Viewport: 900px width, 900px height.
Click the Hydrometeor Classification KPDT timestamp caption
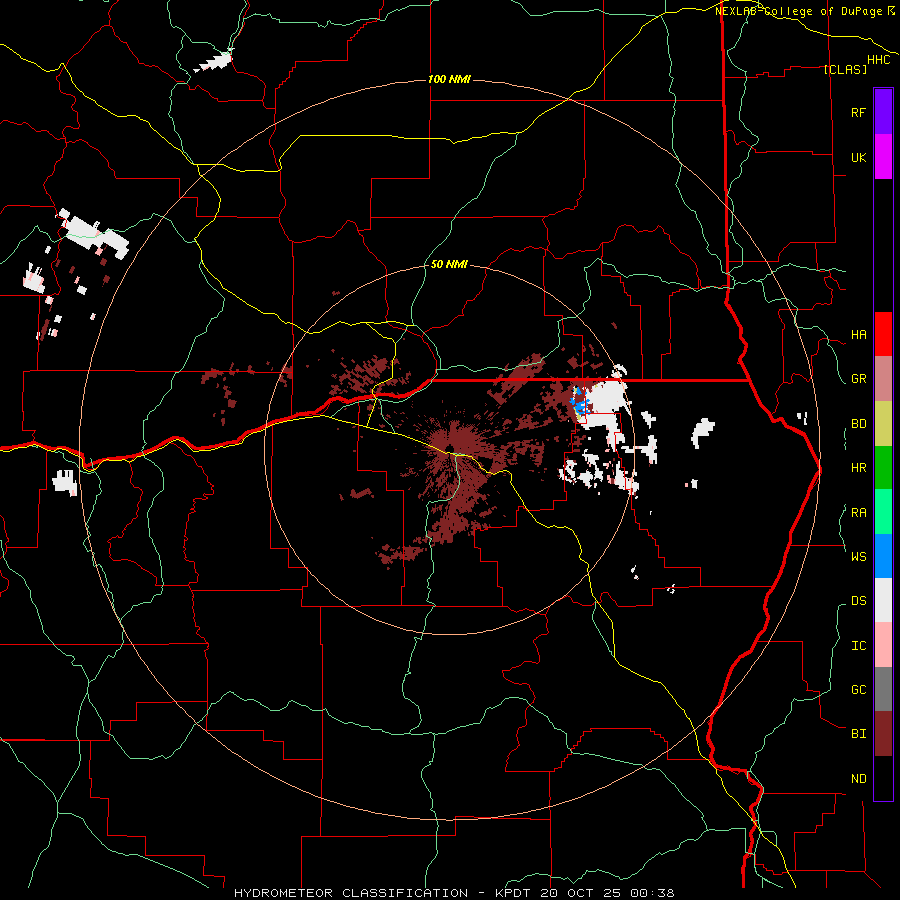(x=454, y=893)
